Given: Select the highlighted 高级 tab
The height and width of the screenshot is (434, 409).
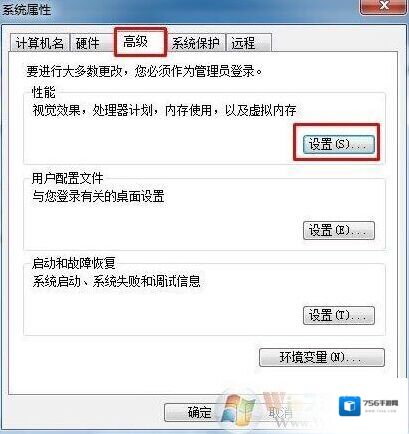Looking at the screenshot, I should 140,42.
